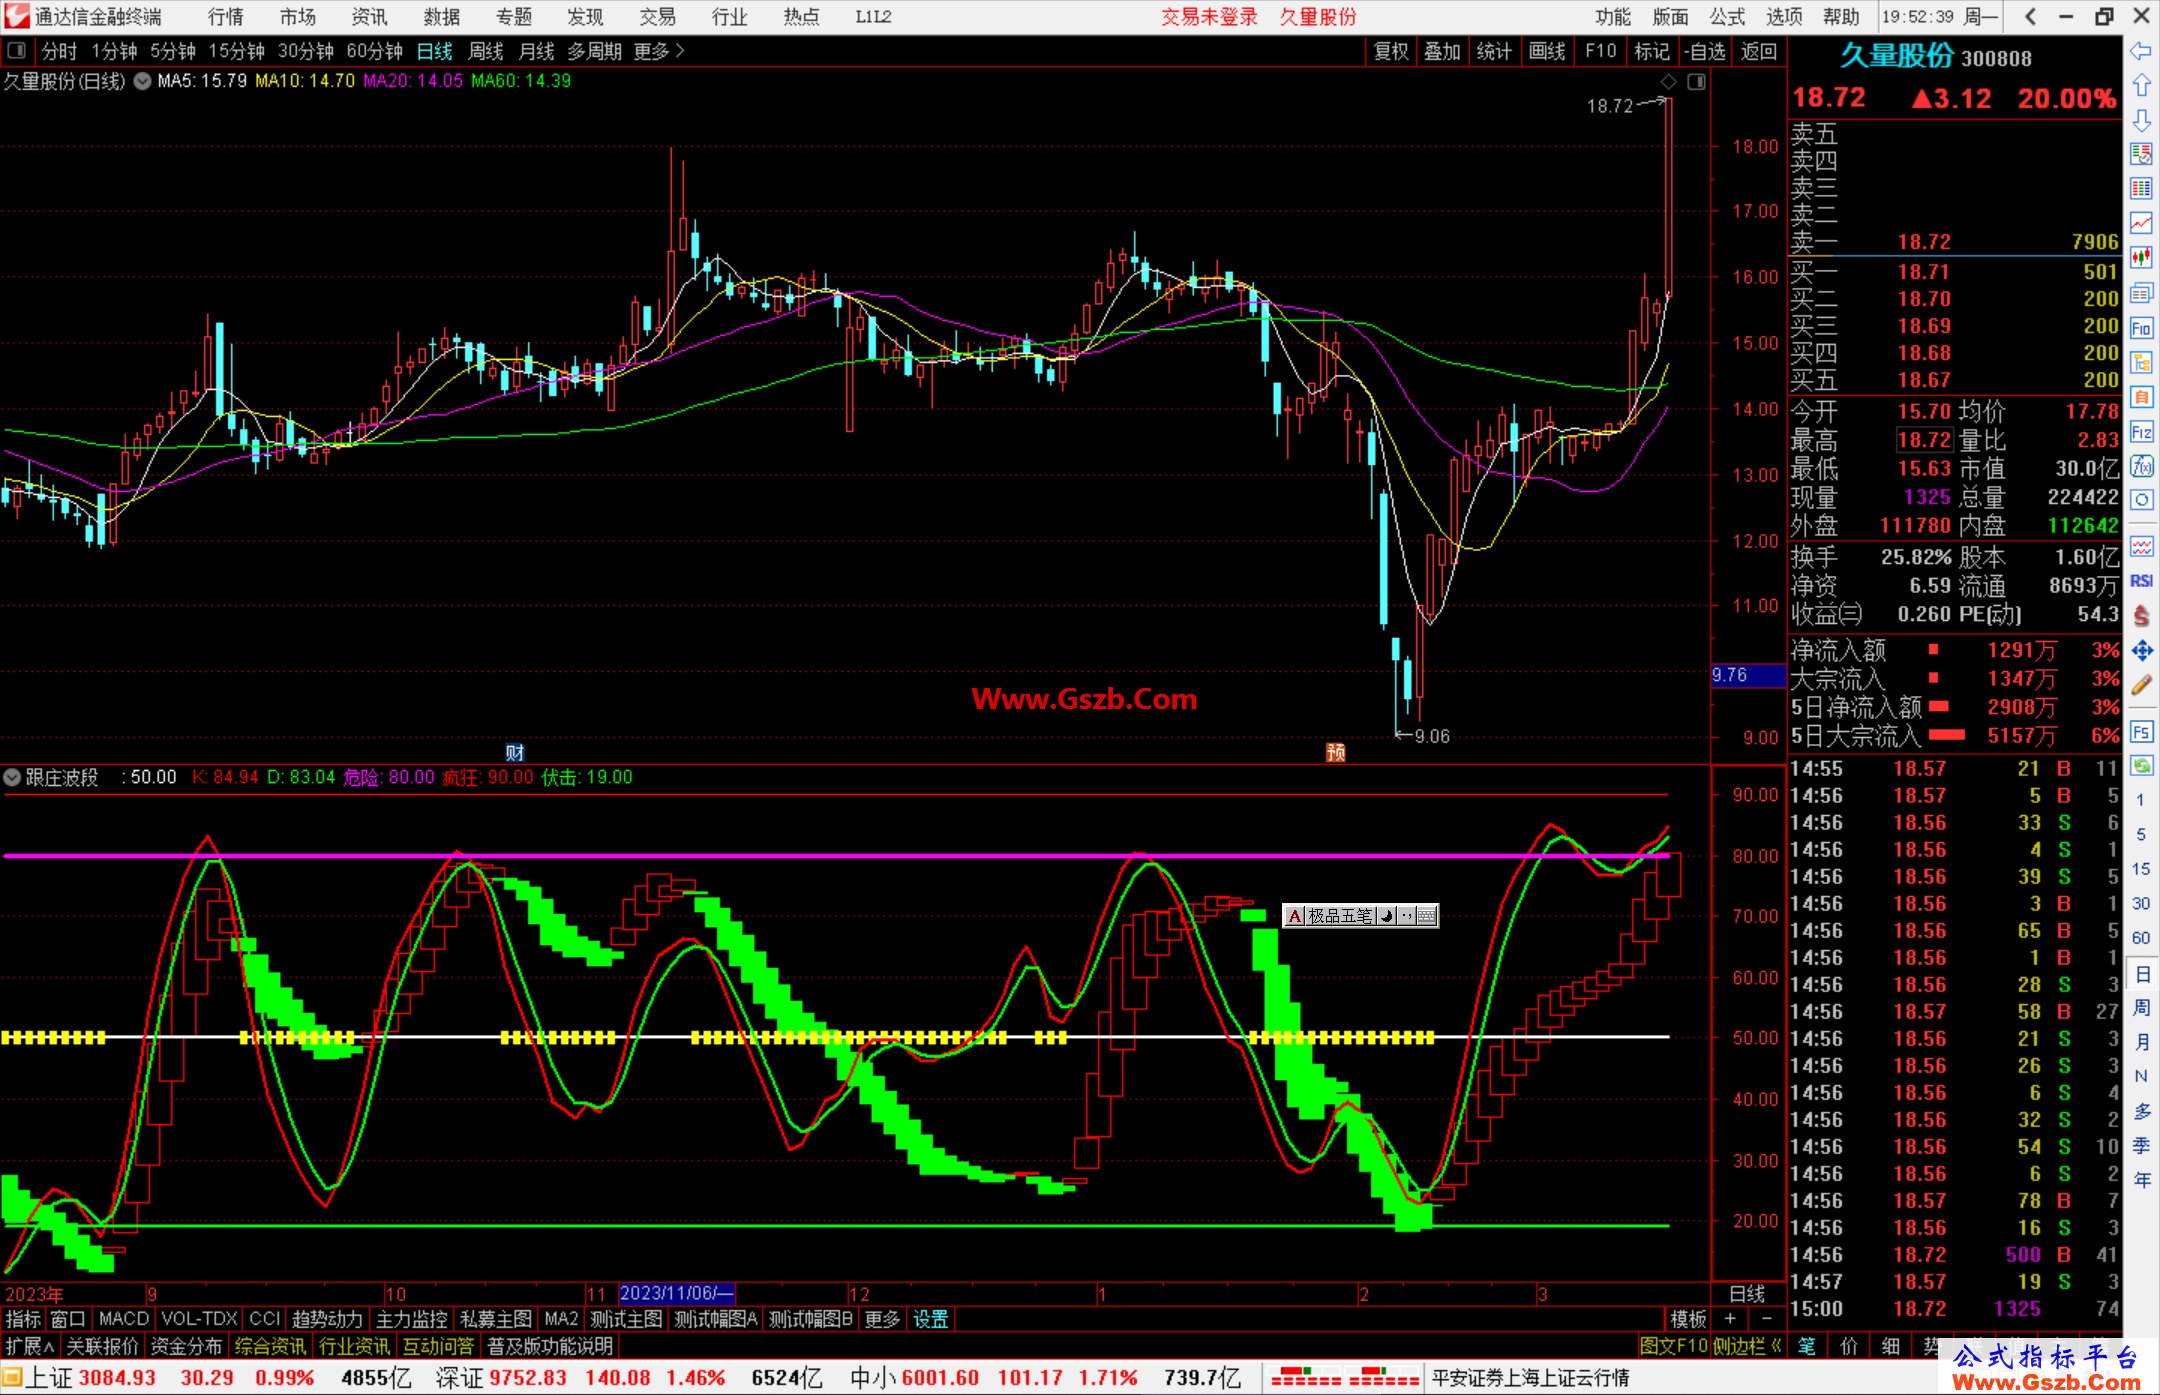
Task: Expand the 更多 period options in top toolbar
Action: [659, 51]
